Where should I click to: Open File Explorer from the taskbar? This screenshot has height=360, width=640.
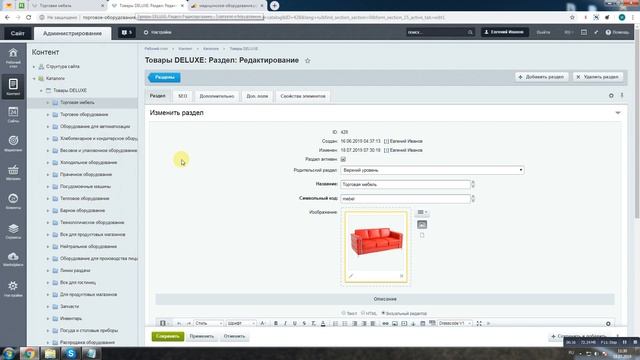tap(50, 353)
